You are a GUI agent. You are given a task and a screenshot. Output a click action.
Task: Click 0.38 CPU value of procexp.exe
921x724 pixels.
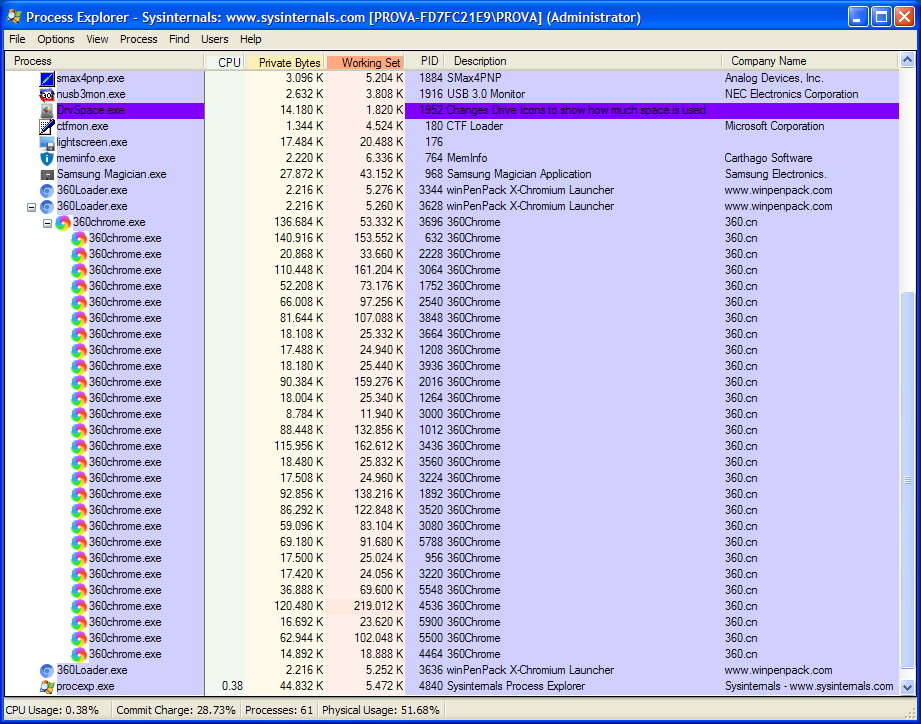233,686
